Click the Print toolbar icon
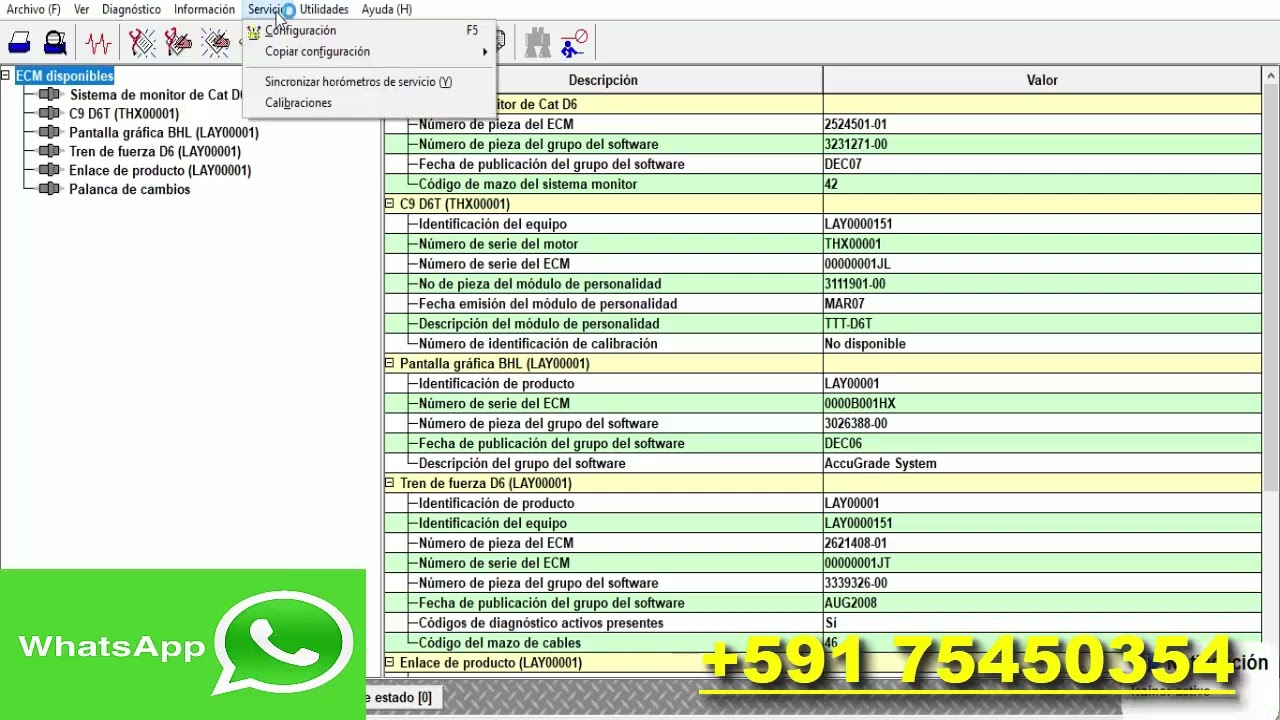 [20, 43]
